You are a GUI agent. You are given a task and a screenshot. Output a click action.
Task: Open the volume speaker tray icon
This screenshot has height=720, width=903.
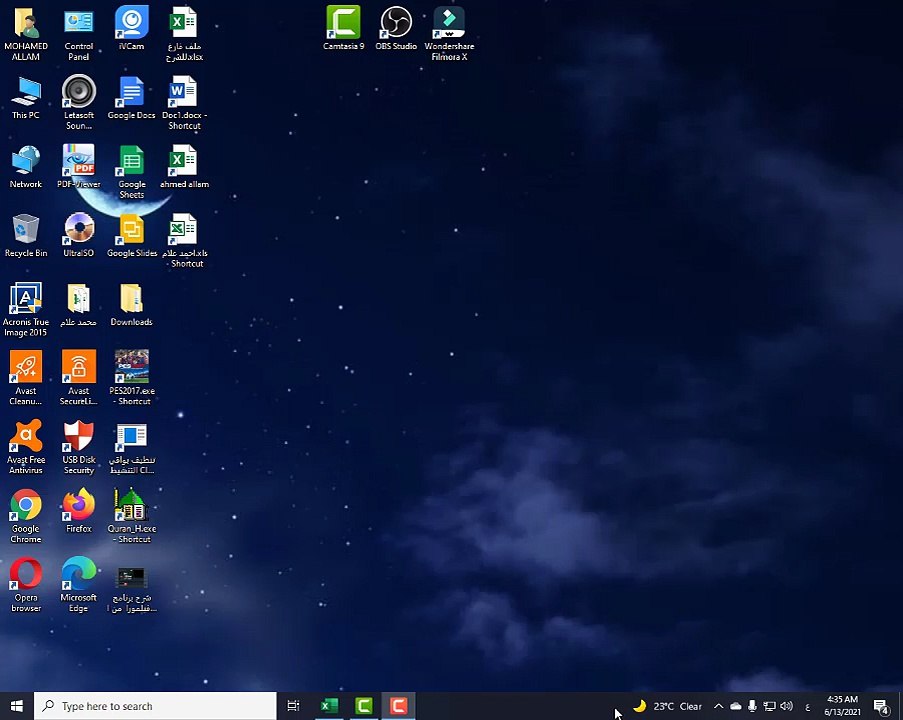pos(786,706)
